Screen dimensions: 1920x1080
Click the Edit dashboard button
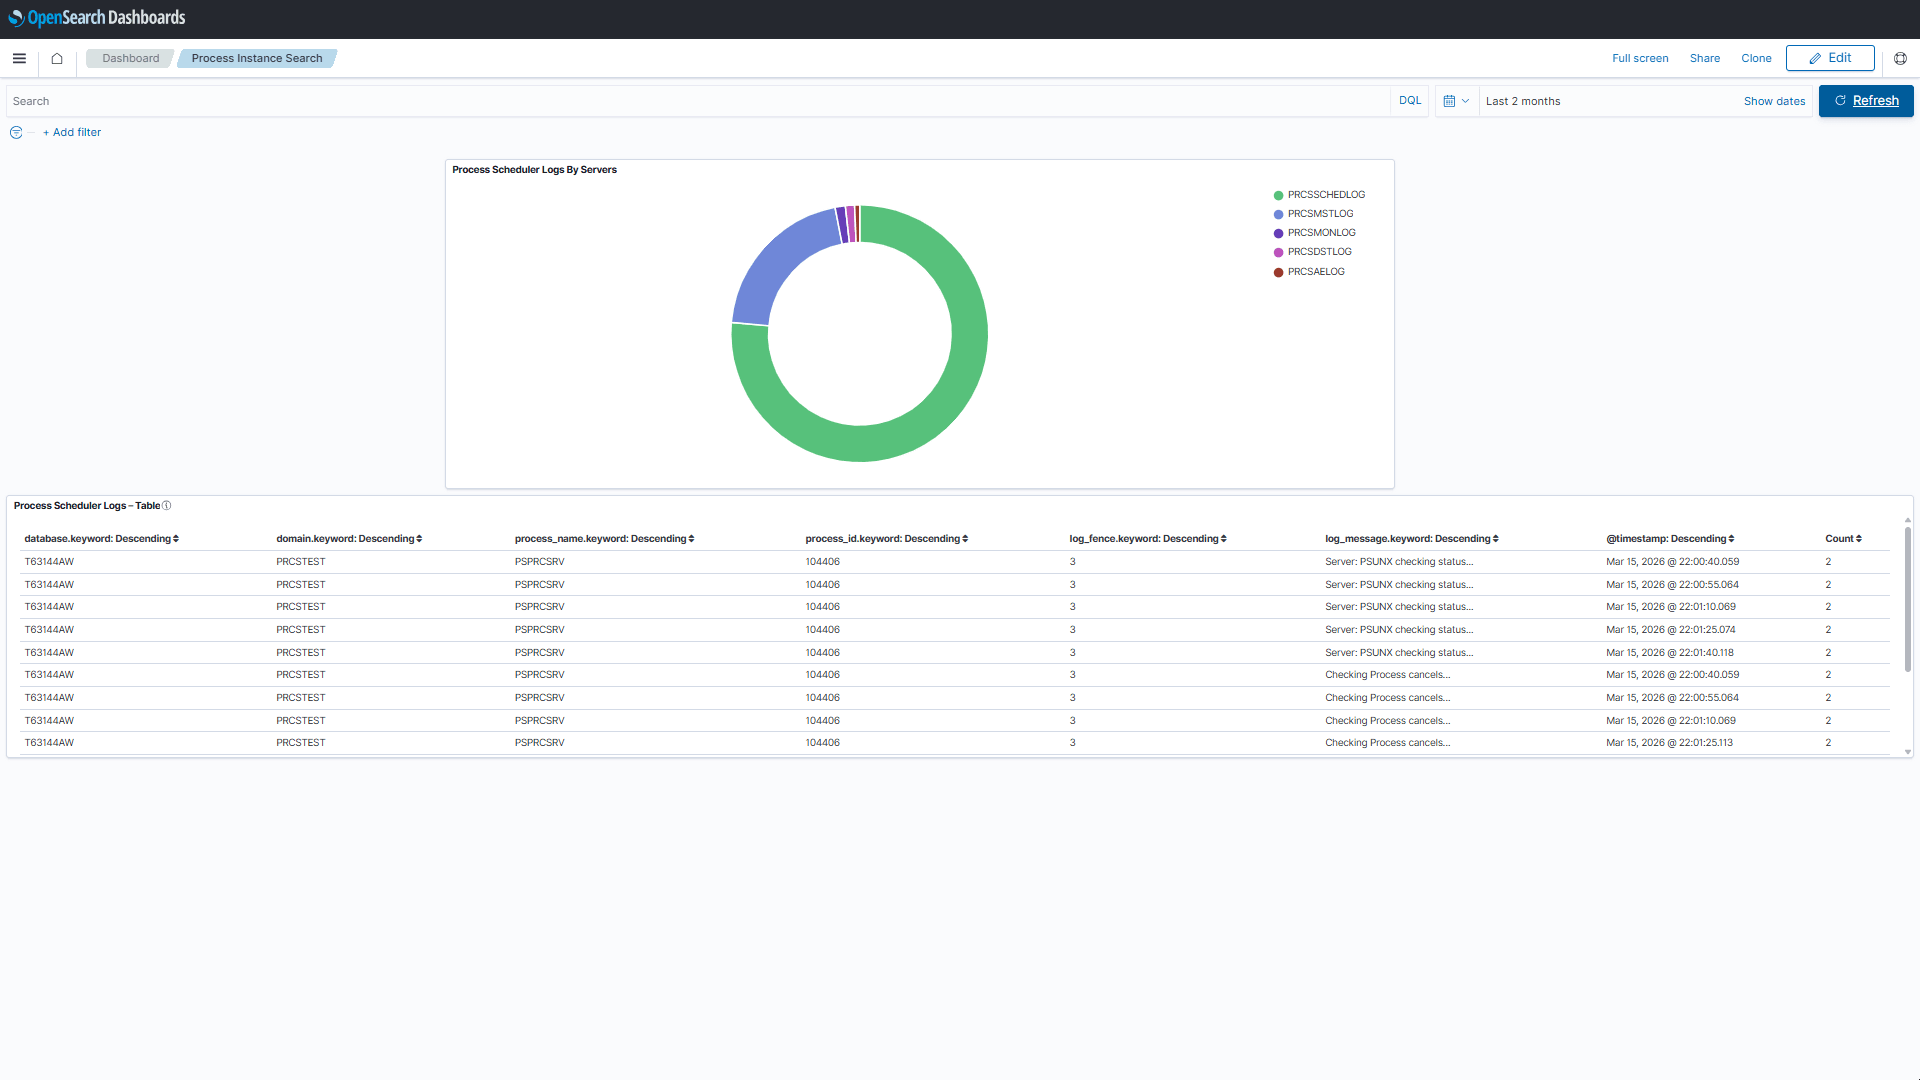coord(1830,58)
